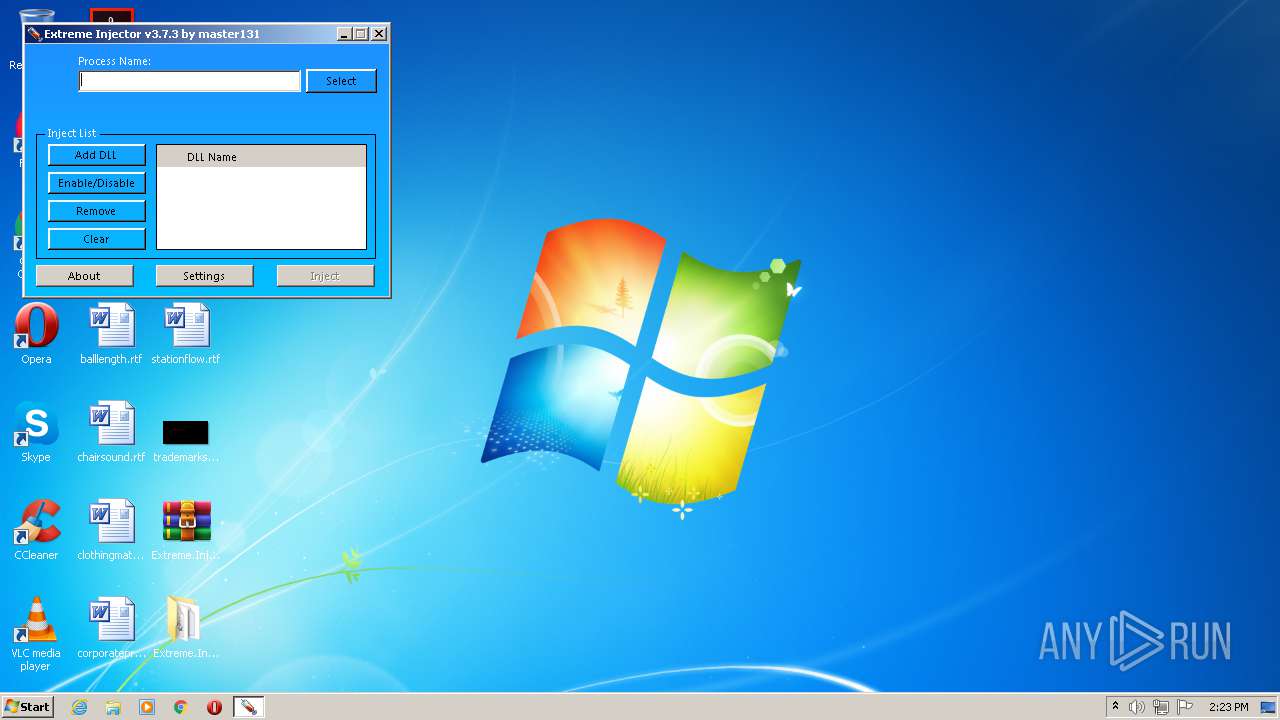Screen dimensions: 1280x720
Task: Click Extreme Injector taskbar button
Action: [x=248, y=707]
